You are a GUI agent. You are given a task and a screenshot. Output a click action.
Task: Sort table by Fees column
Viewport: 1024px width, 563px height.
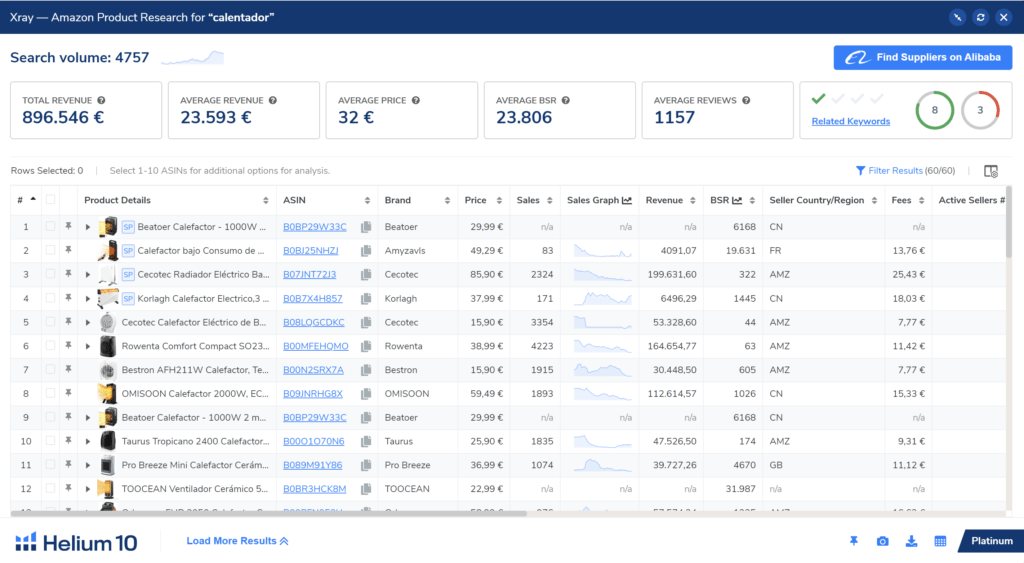(x=921, y=201)
